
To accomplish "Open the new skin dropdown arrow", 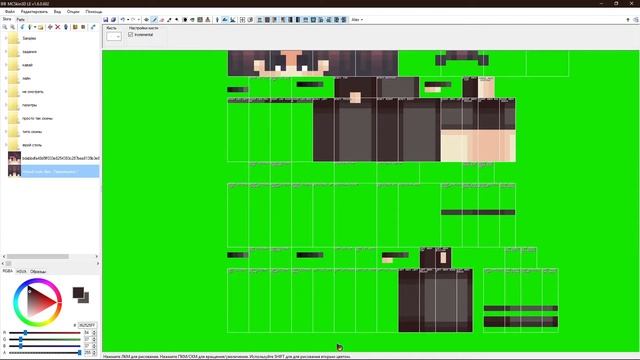I will (x=35, y=27).
